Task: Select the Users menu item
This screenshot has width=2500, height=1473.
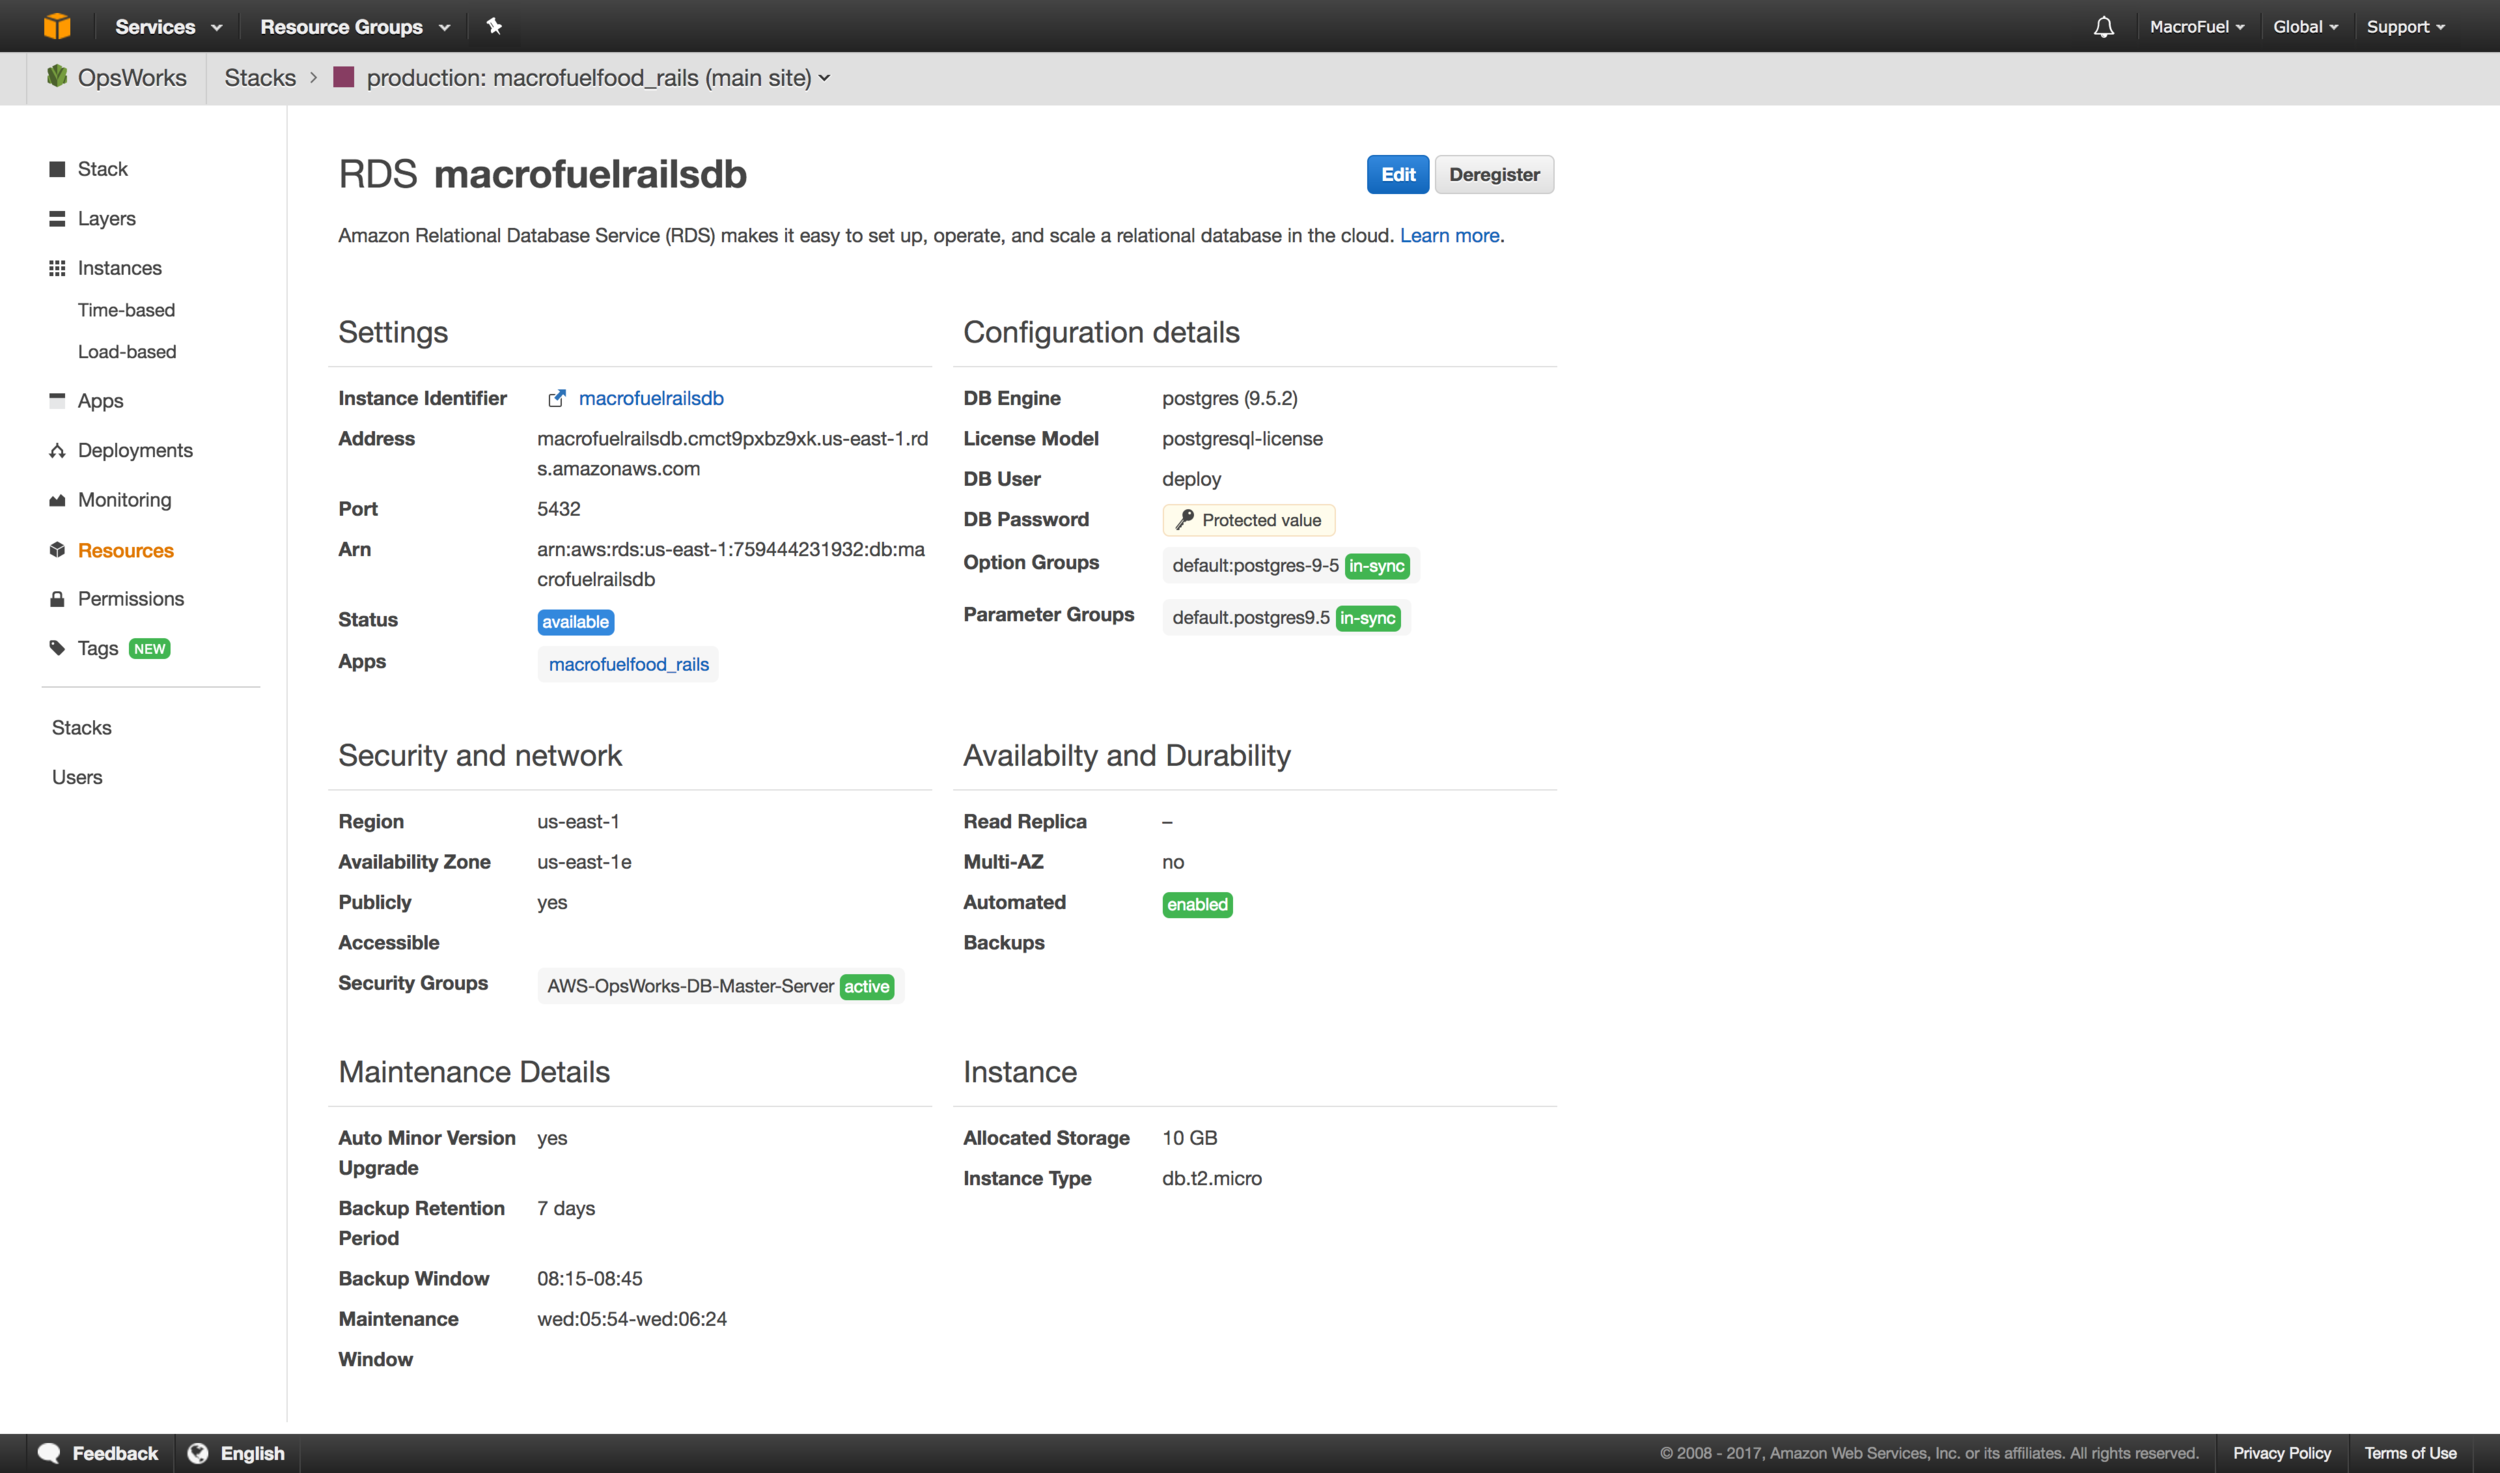Action: pyautogui.click(x=75, y=777)
